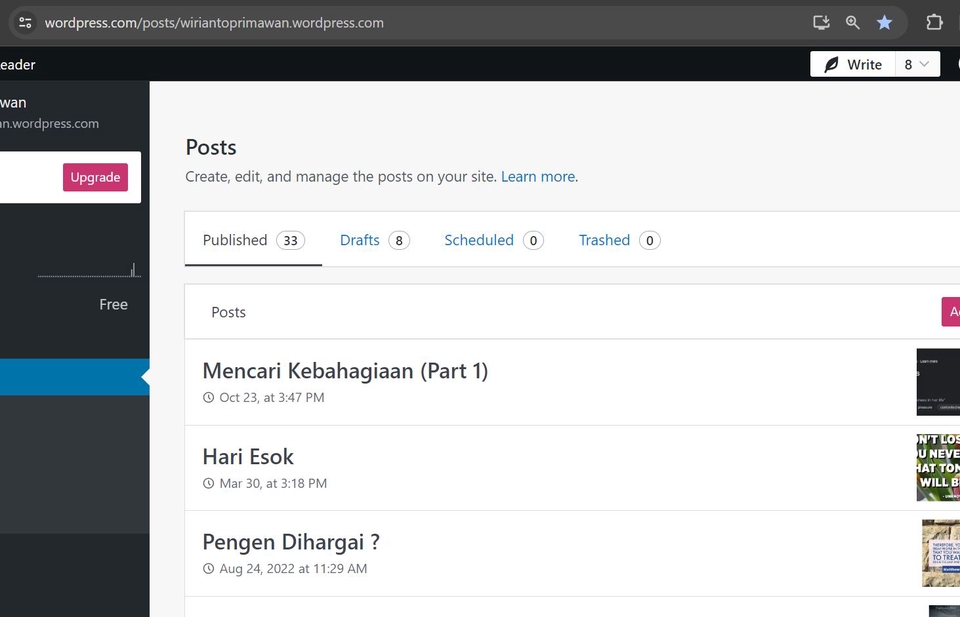Screen dimensions: 960x617
Task: Open the post Pengen Dihargai ?
Action: (x=291, y=542)
